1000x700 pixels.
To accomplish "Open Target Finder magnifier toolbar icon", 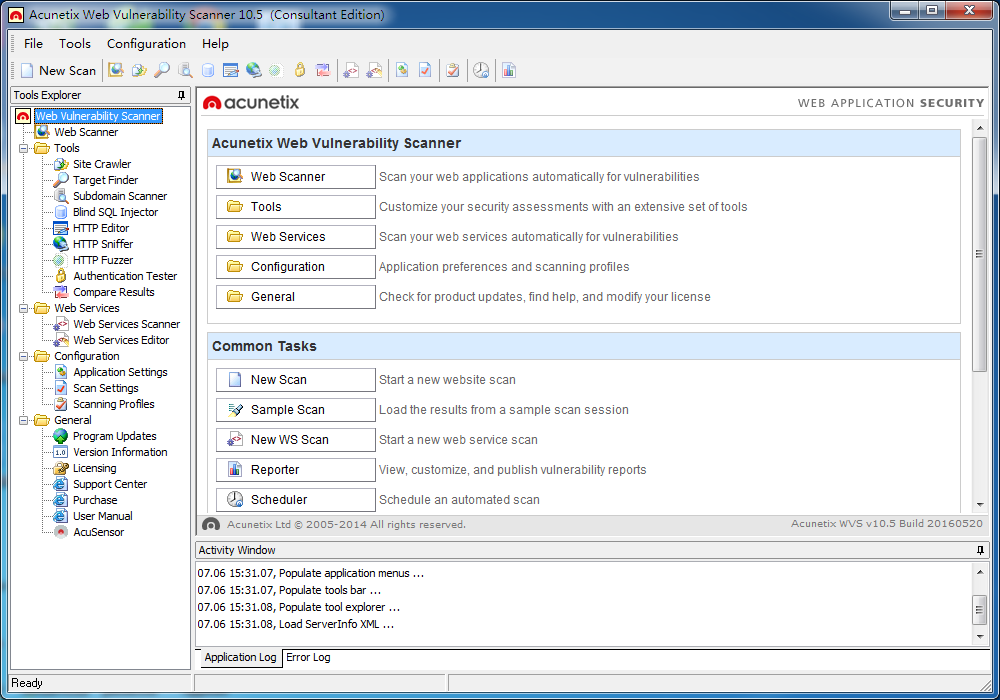I will pyautogui.click(x=162, y=70).
